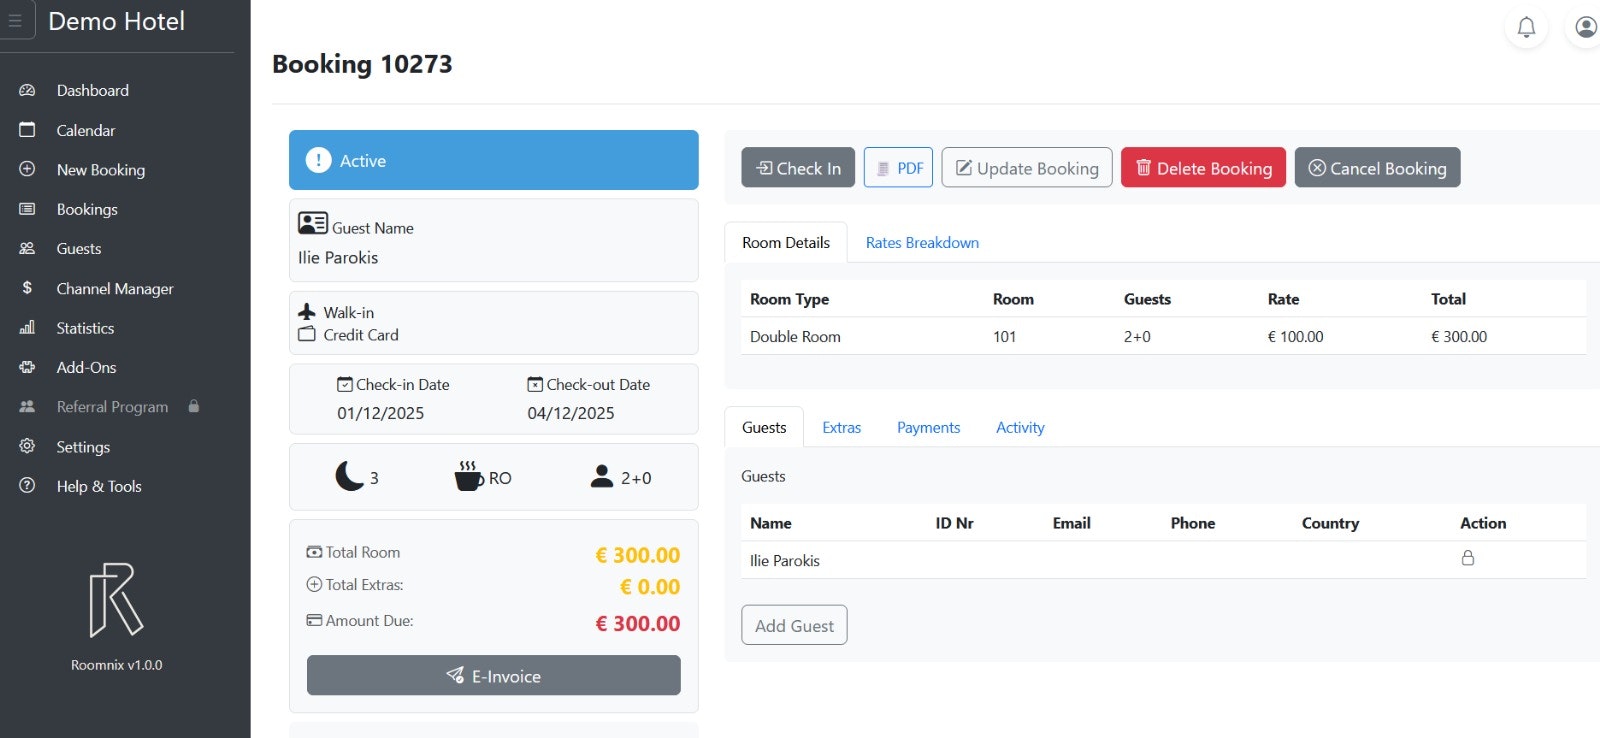Open Dashboard from the sidebar
The width and height of the screenshot is (1600, 738).
tap(93, 90)
